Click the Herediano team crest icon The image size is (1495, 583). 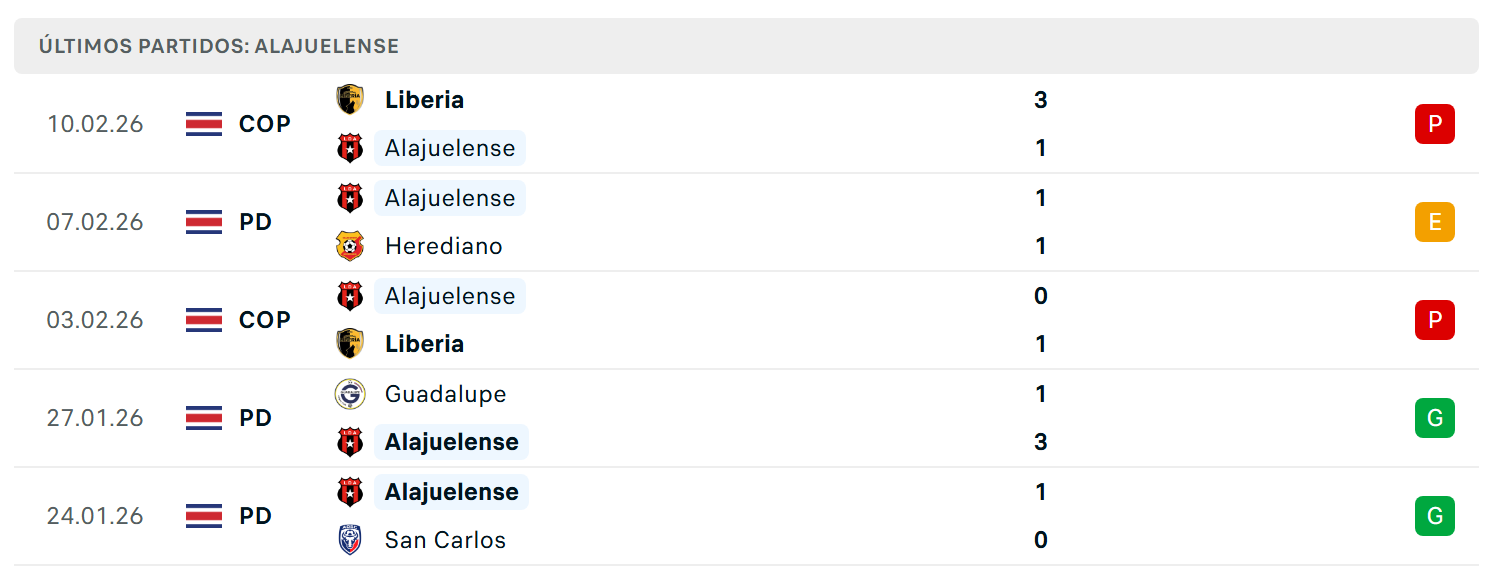[350, 246]
